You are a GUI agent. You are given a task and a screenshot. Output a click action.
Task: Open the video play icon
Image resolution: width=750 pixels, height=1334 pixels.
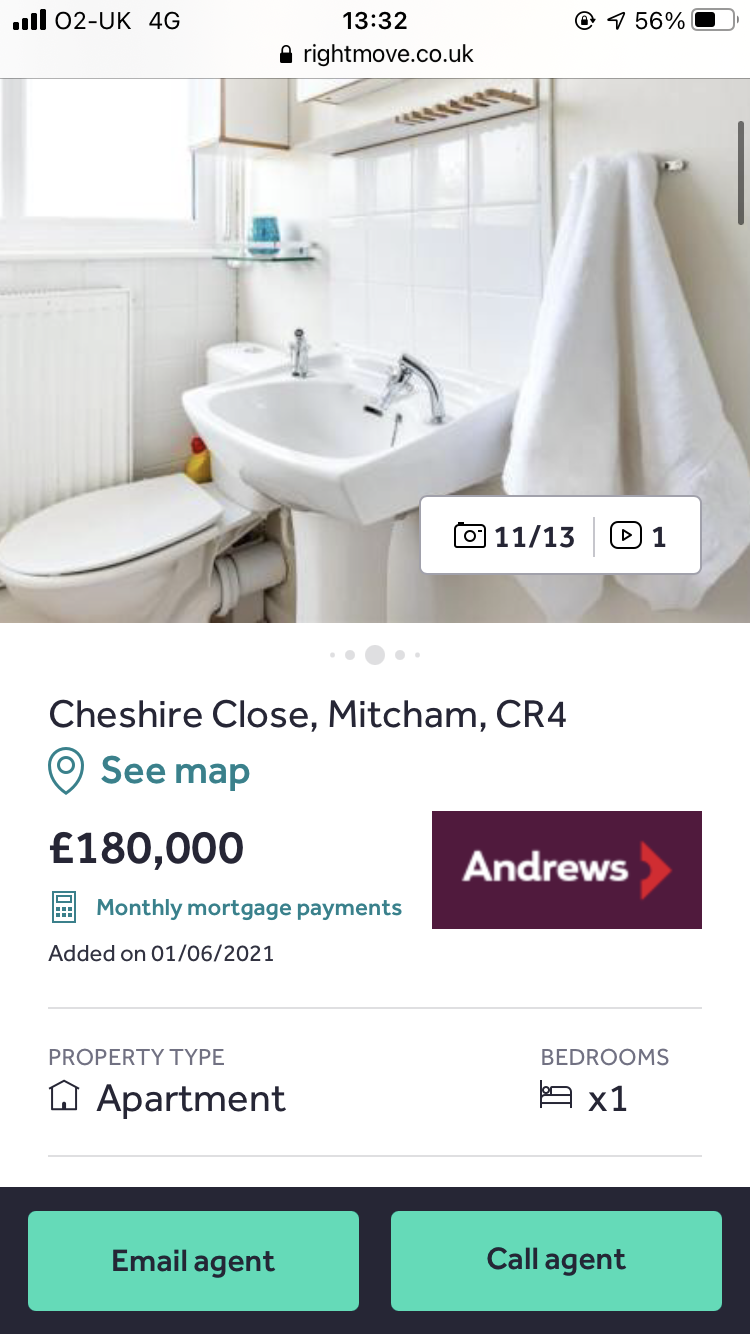(x=625, y=536)
